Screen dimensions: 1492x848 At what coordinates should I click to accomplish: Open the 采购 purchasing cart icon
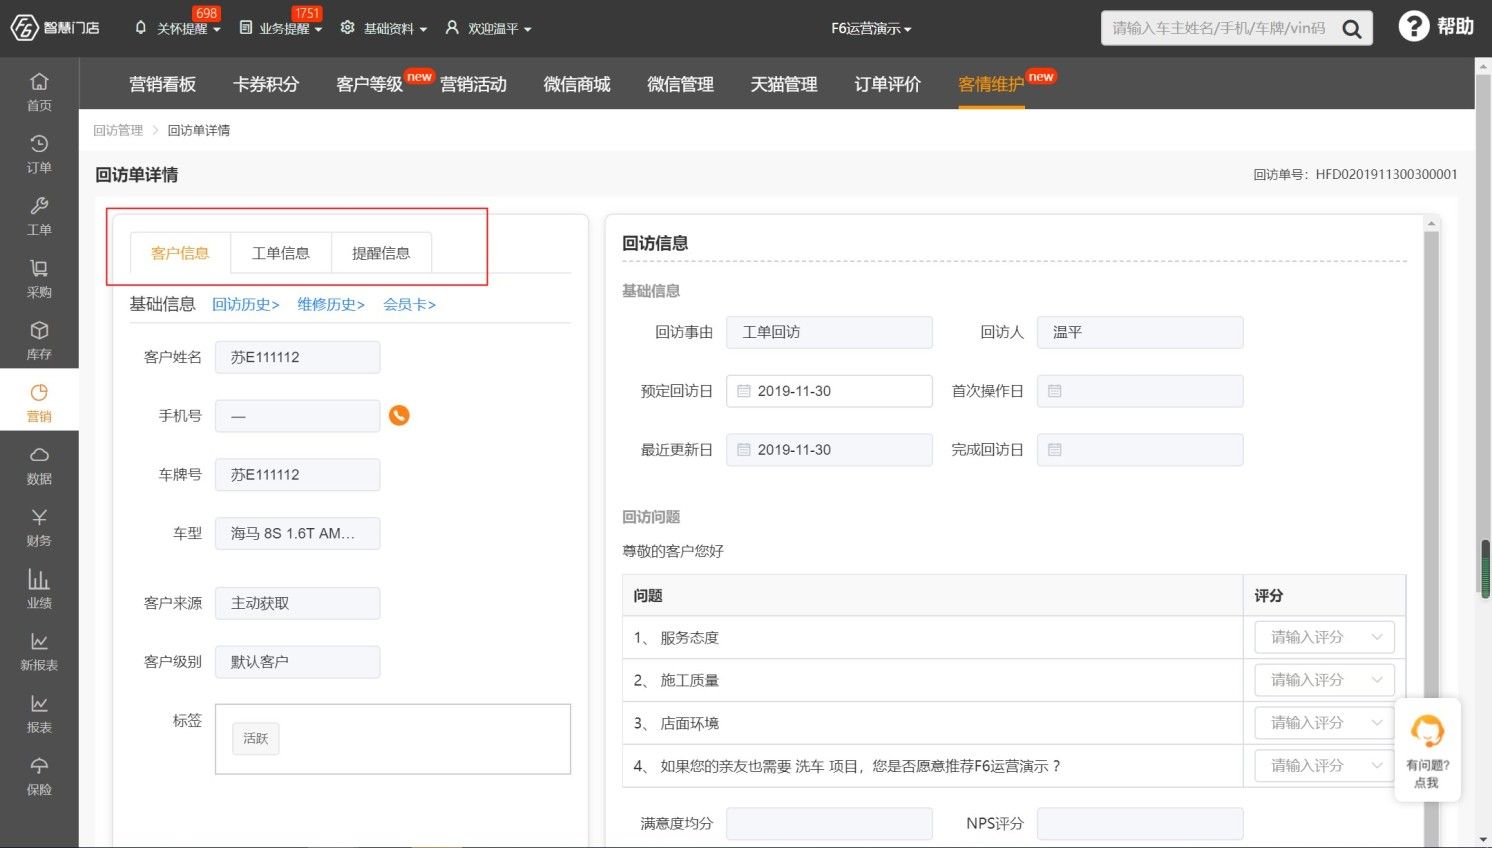[39, 278]
